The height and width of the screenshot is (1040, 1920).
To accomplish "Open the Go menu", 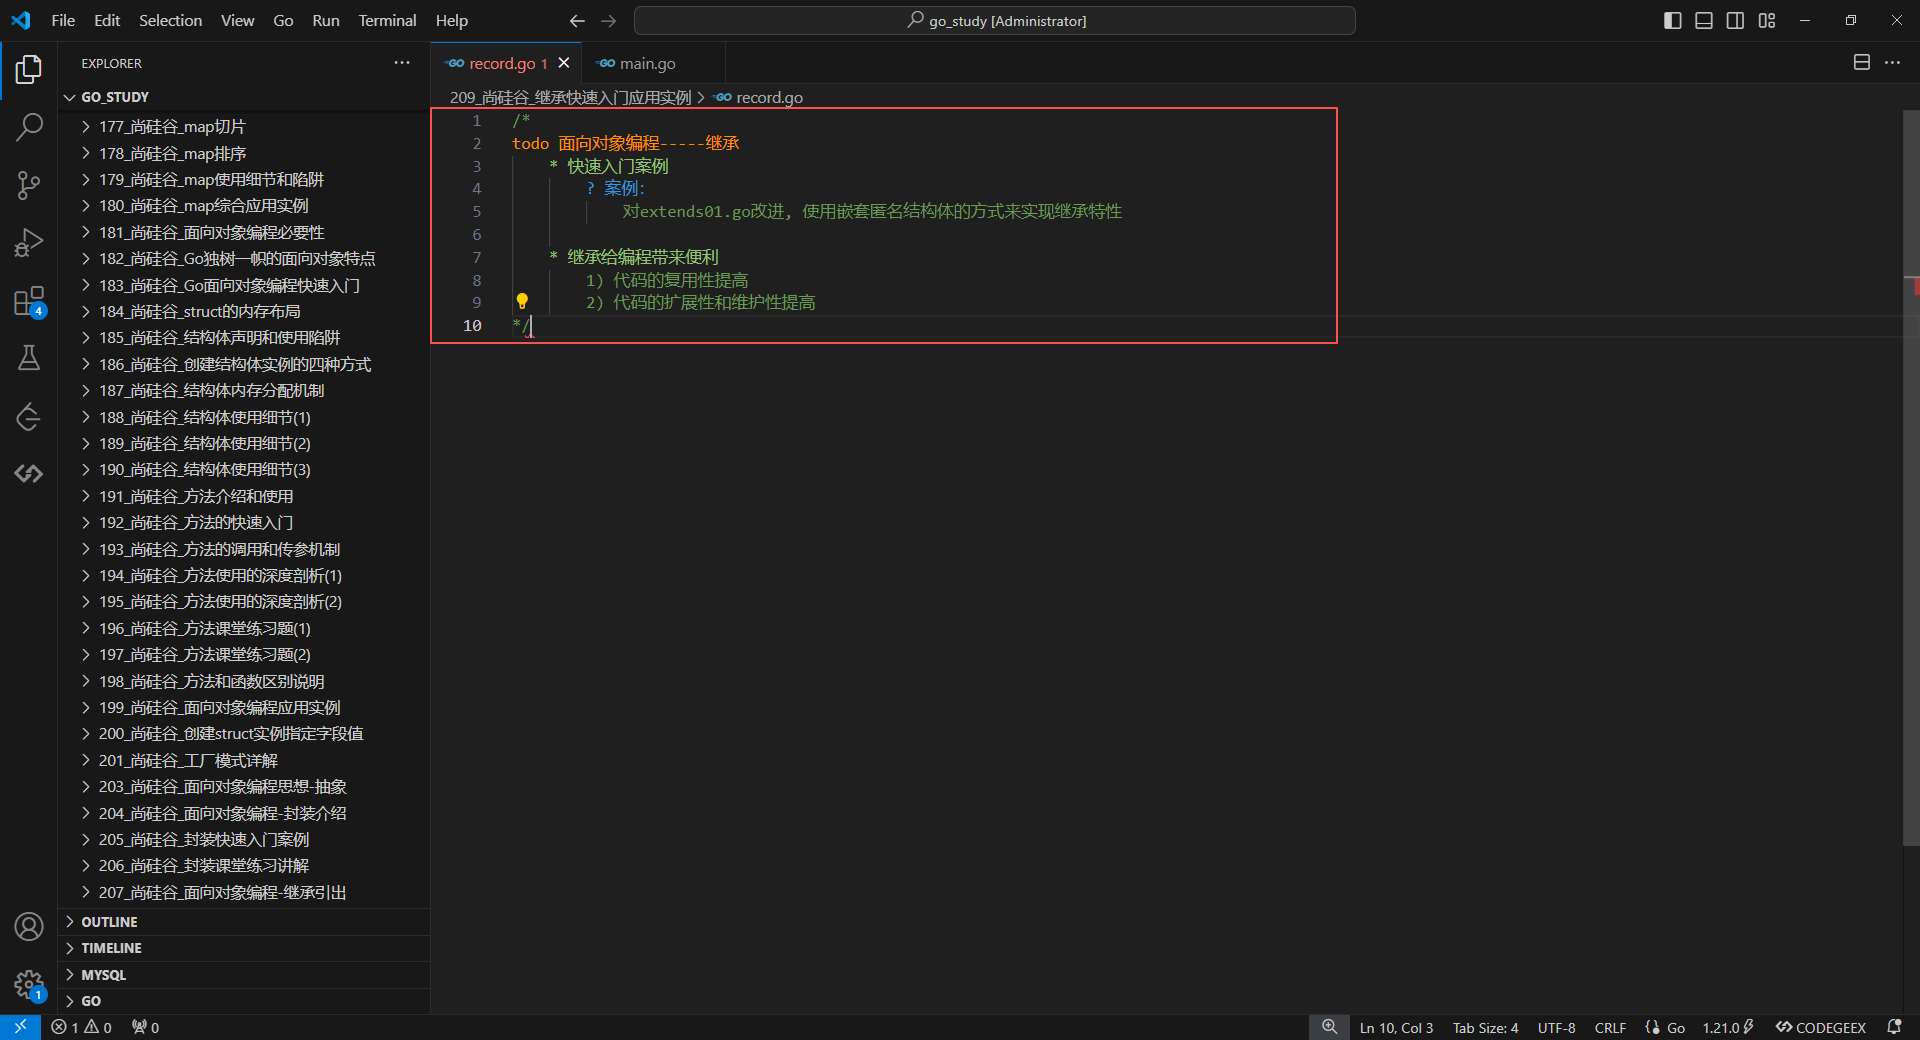I will (283, 20).
